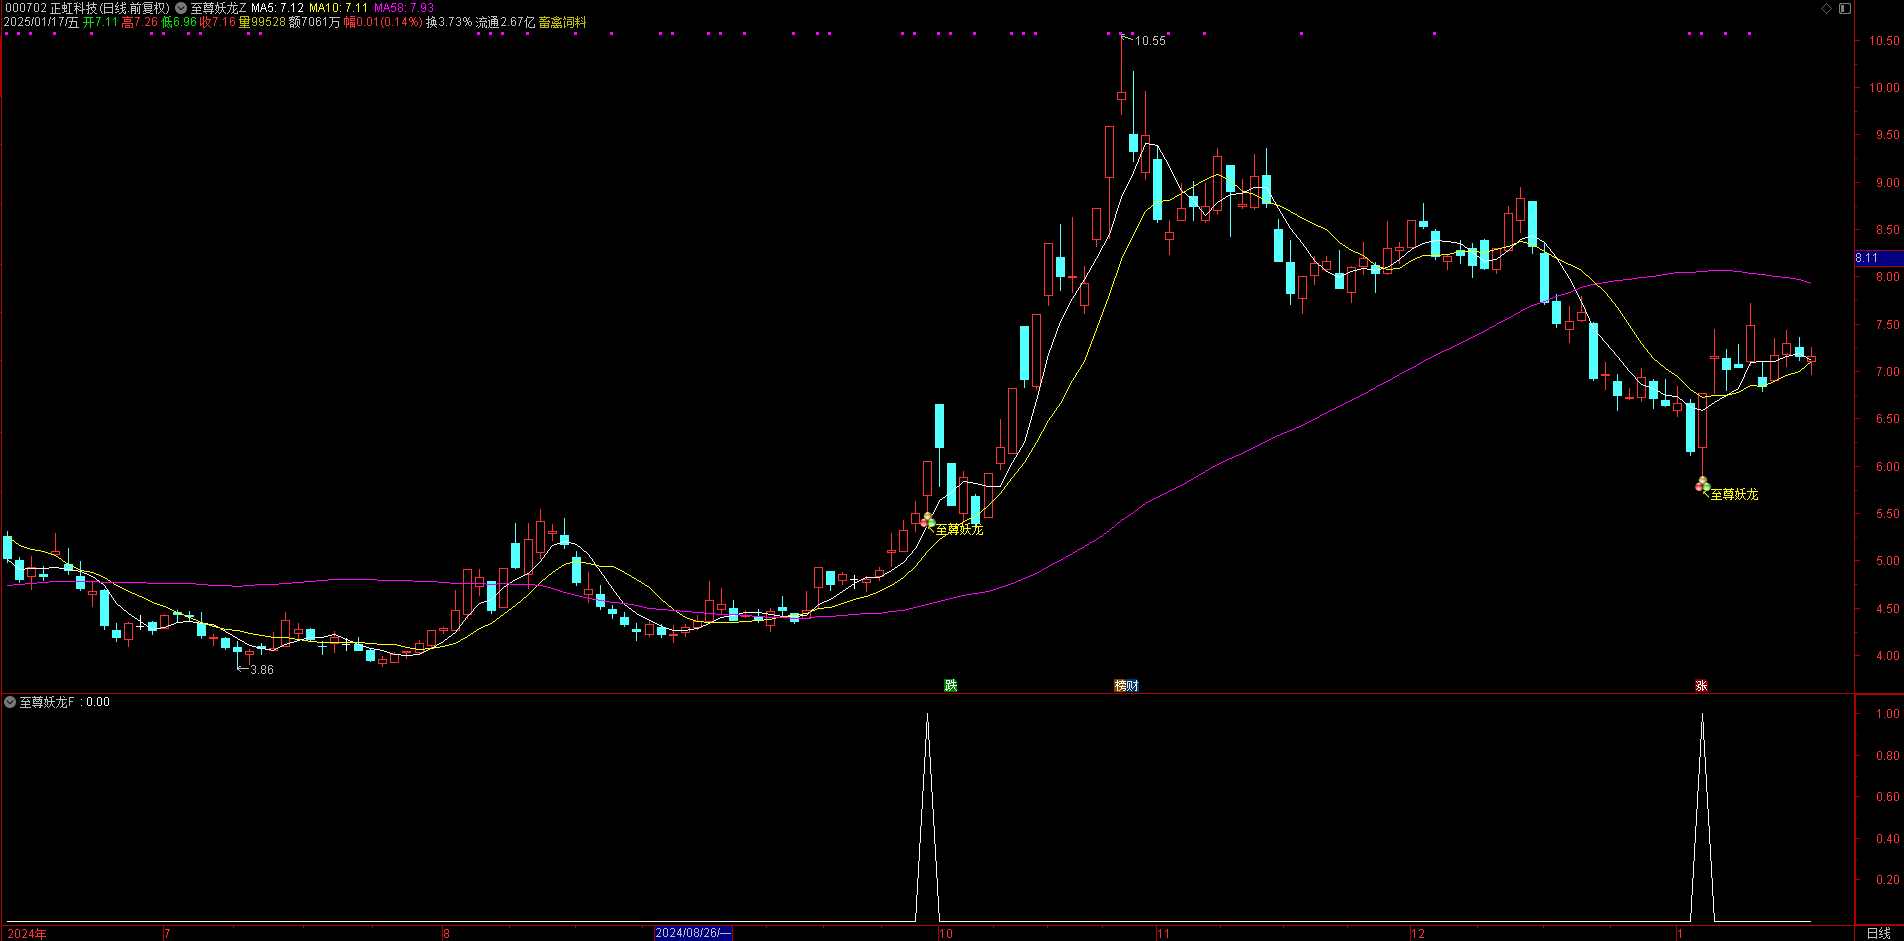
Task: Click the 10.00 price axis label
Action: pos(1884,88)
